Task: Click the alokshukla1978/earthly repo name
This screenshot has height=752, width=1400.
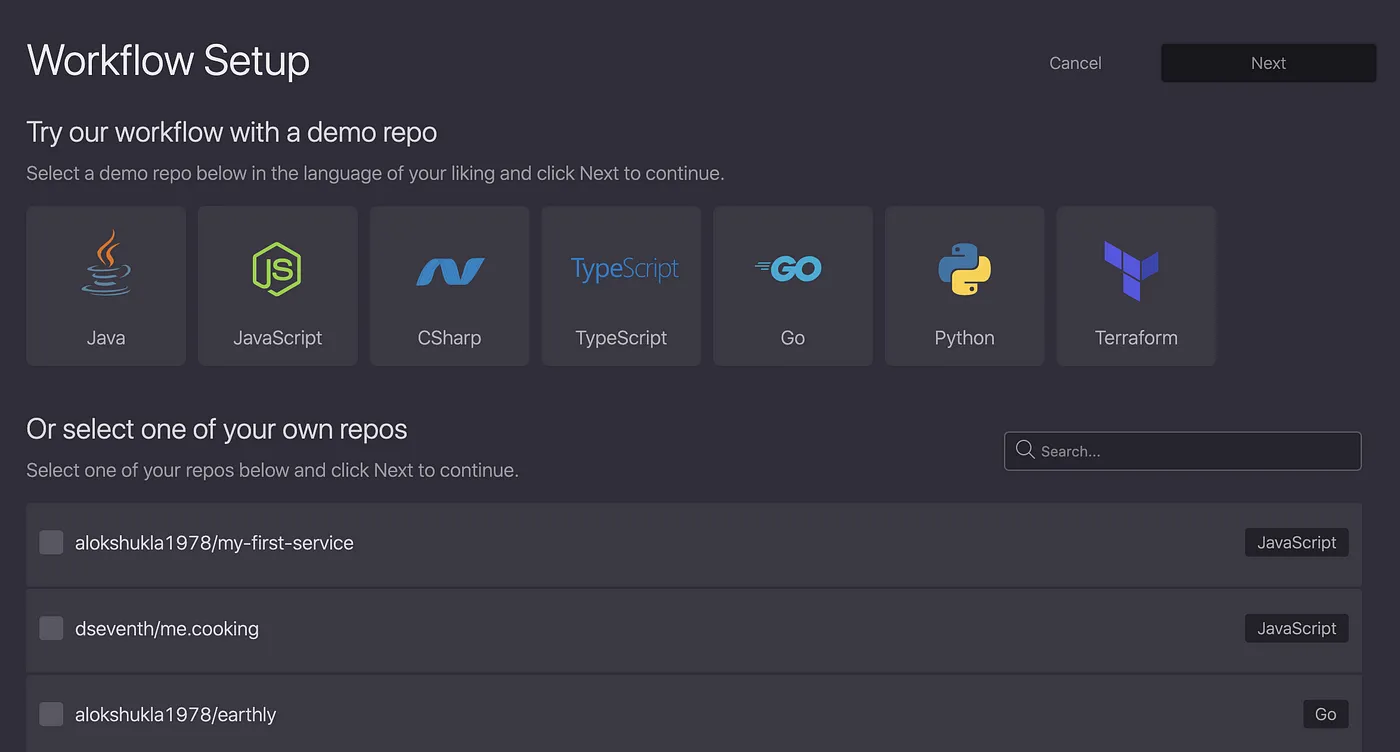Action: 175,715
